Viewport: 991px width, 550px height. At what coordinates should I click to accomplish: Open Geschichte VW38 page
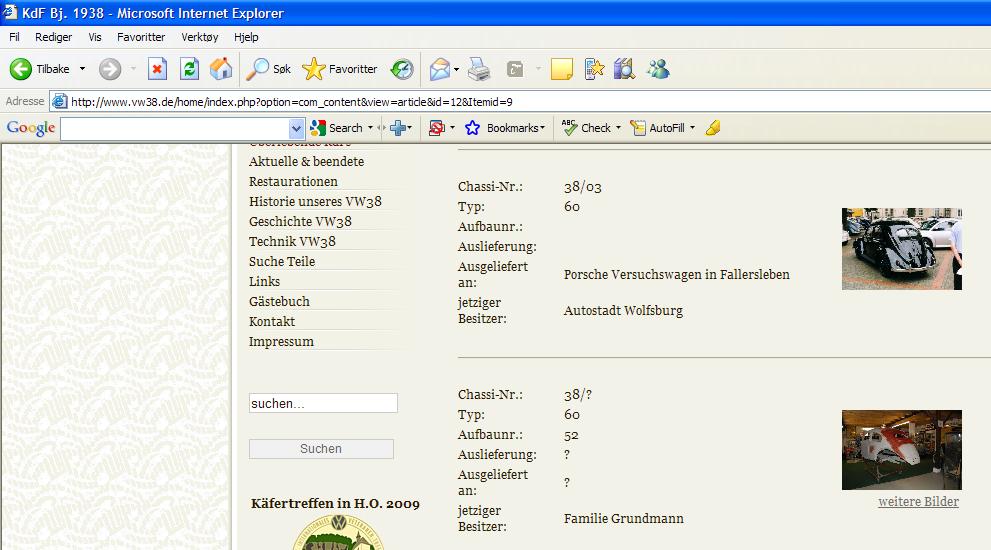pos(300,222)
